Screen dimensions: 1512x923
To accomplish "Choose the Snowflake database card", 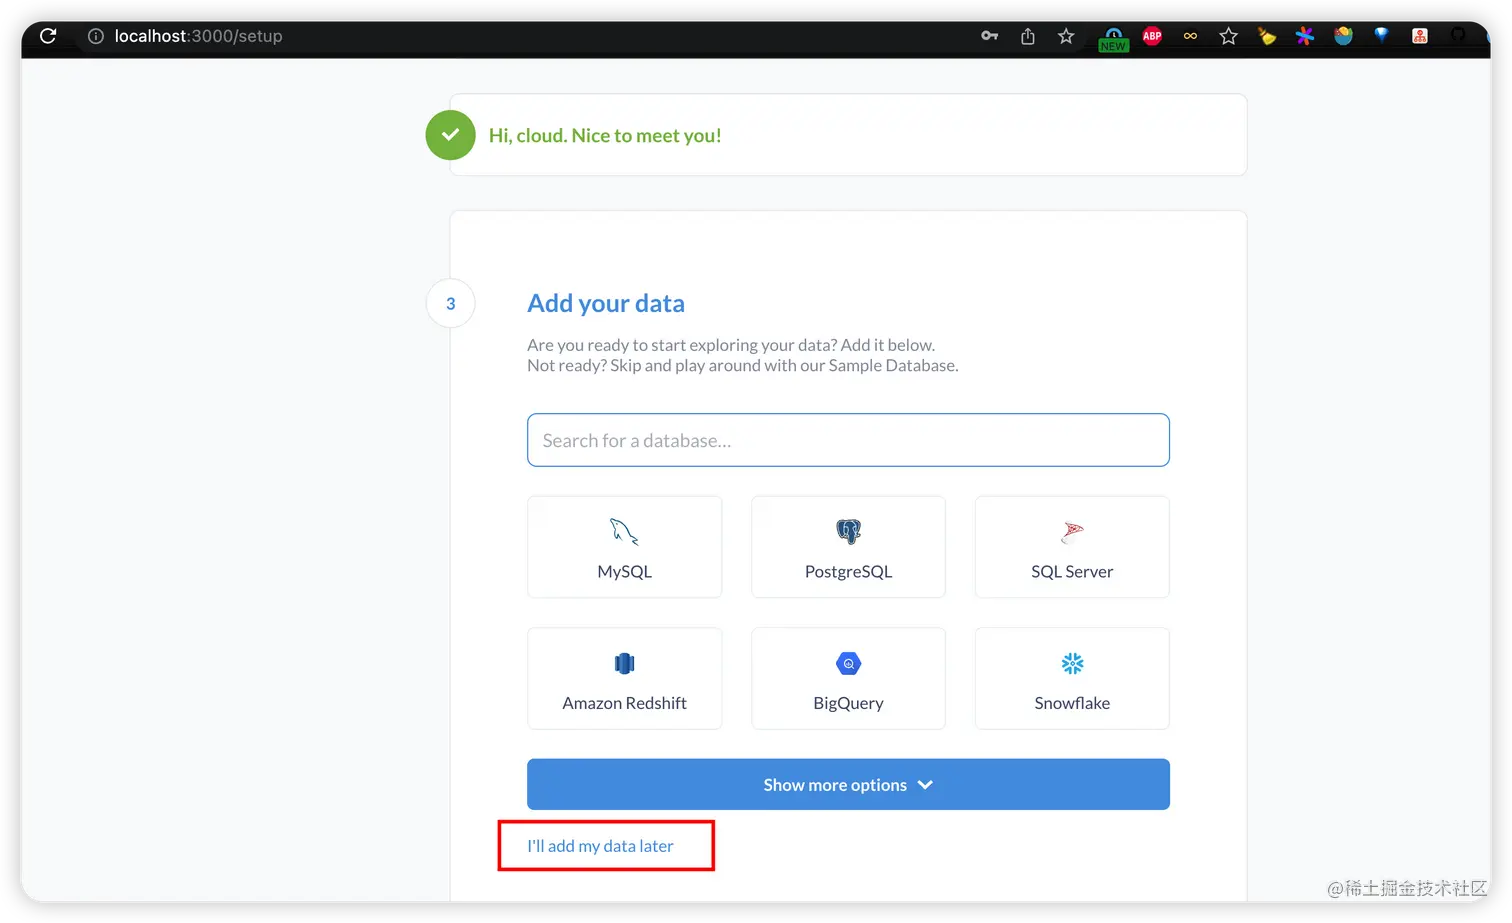I will point(1072,678).
